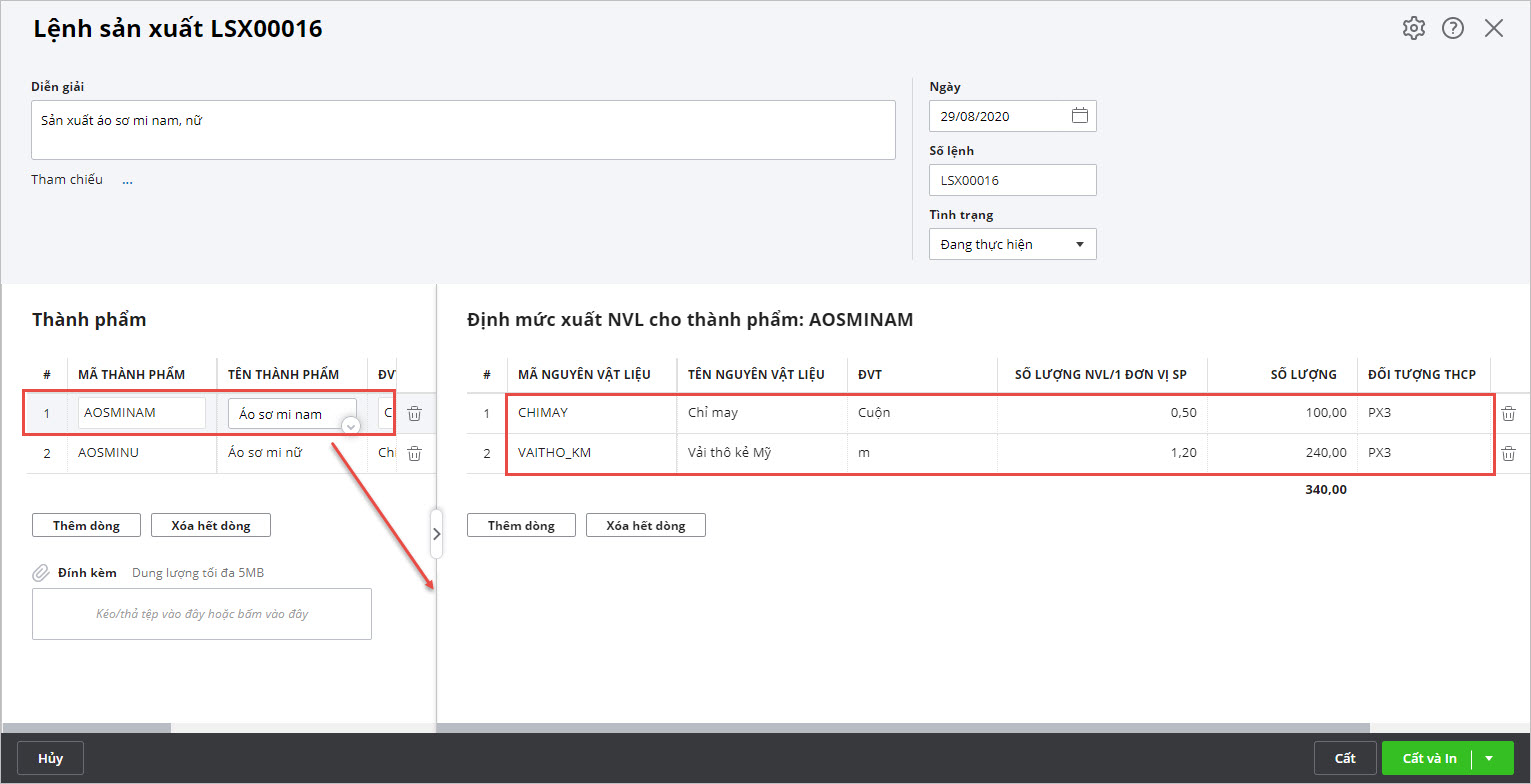
Task: Click Xóa hết dòng under material table
Action: (x=645, y=525)
